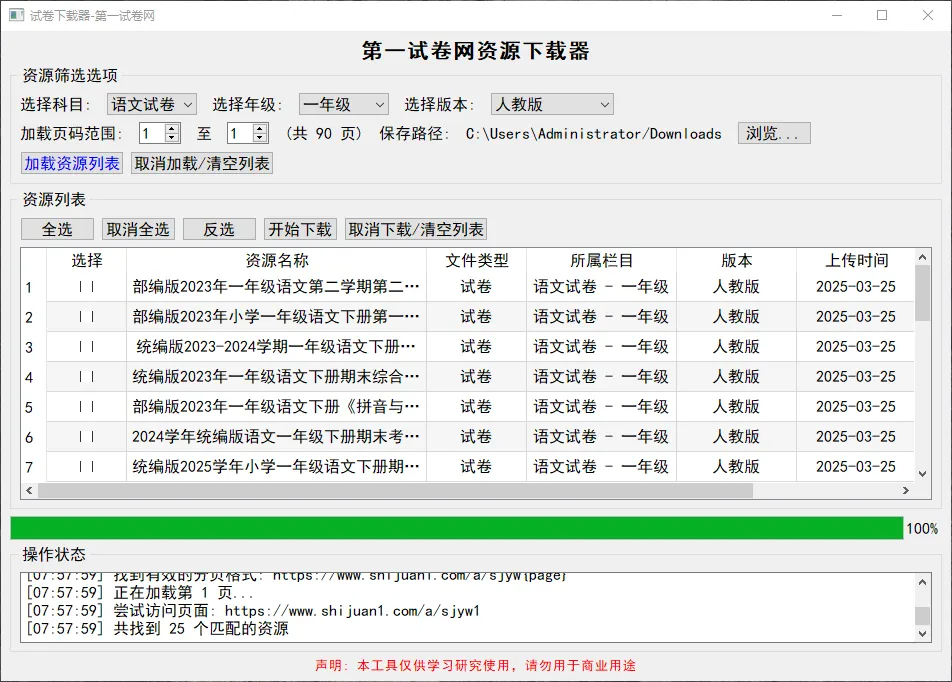Screen dimensions: 952x682
Task: Increase the start page number spinner
Action: 172,128
